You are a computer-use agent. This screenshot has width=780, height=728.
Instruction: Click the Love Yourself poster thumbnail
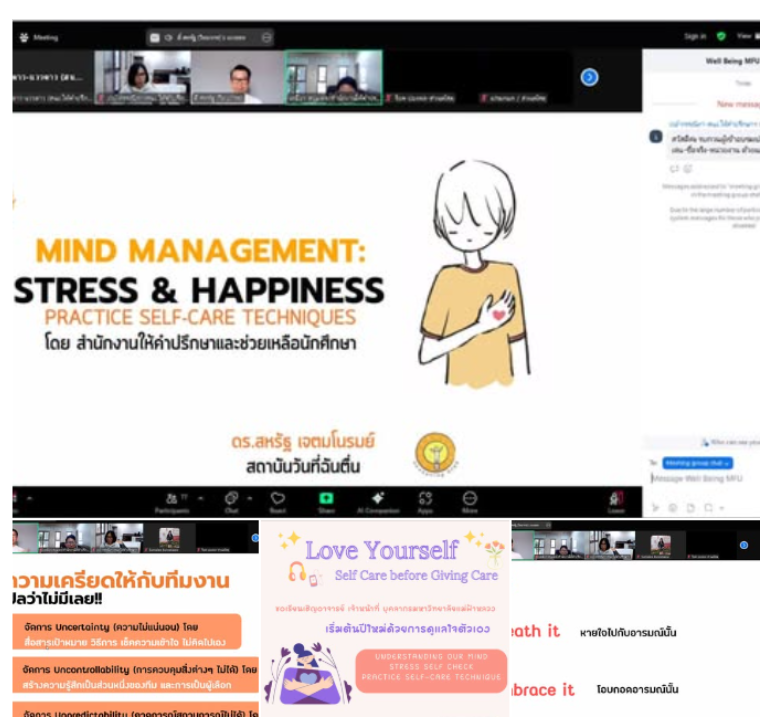point(384,618)
